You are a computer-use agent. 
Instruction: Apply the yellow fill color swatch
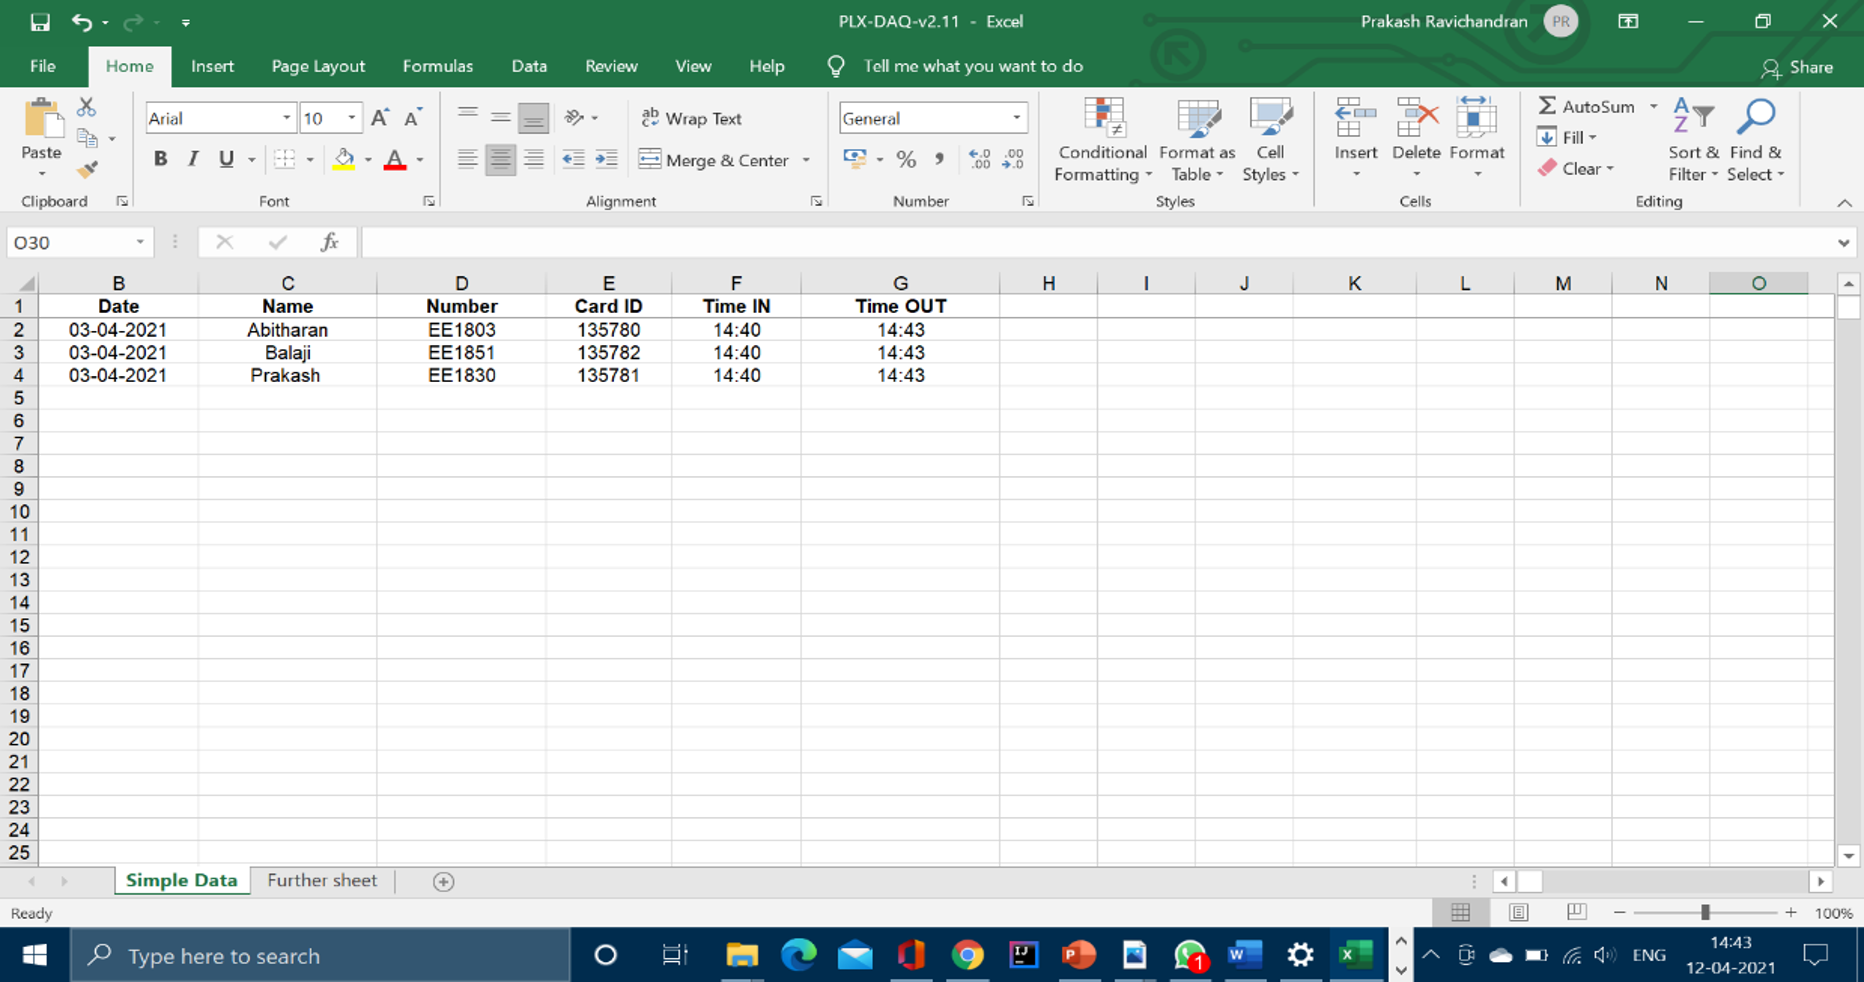click(344, 159)
